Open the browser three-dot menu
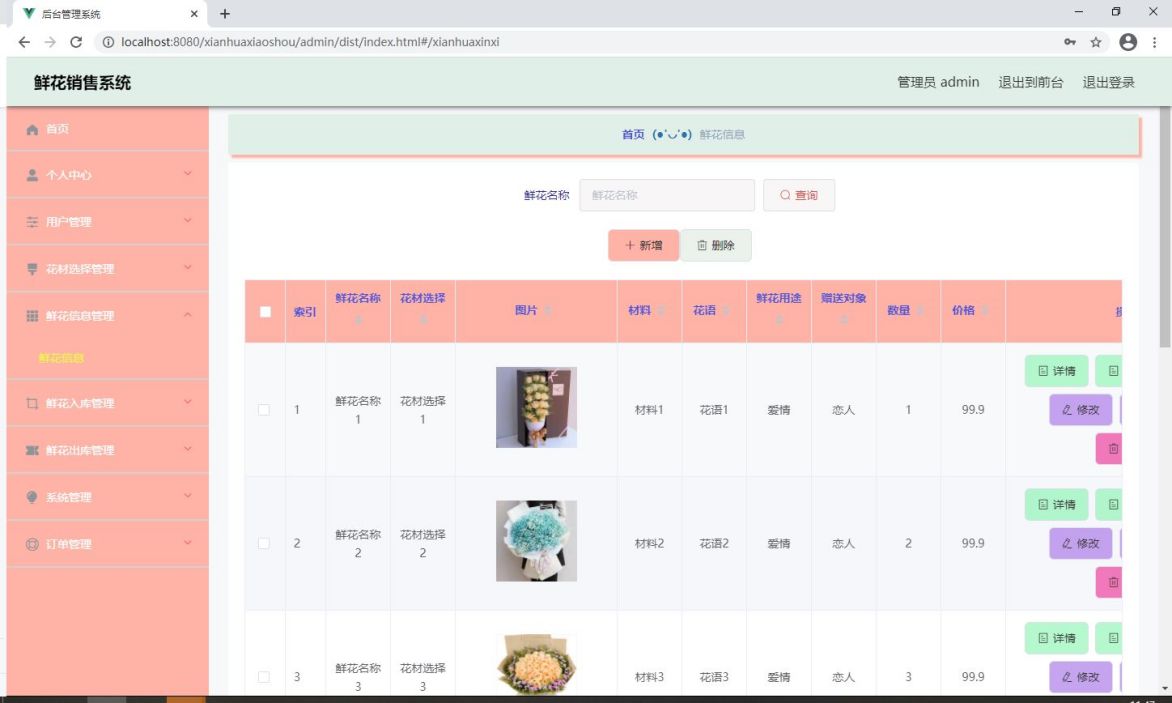The width and height of the screenshot is (1172, 703). (1155, 42)
